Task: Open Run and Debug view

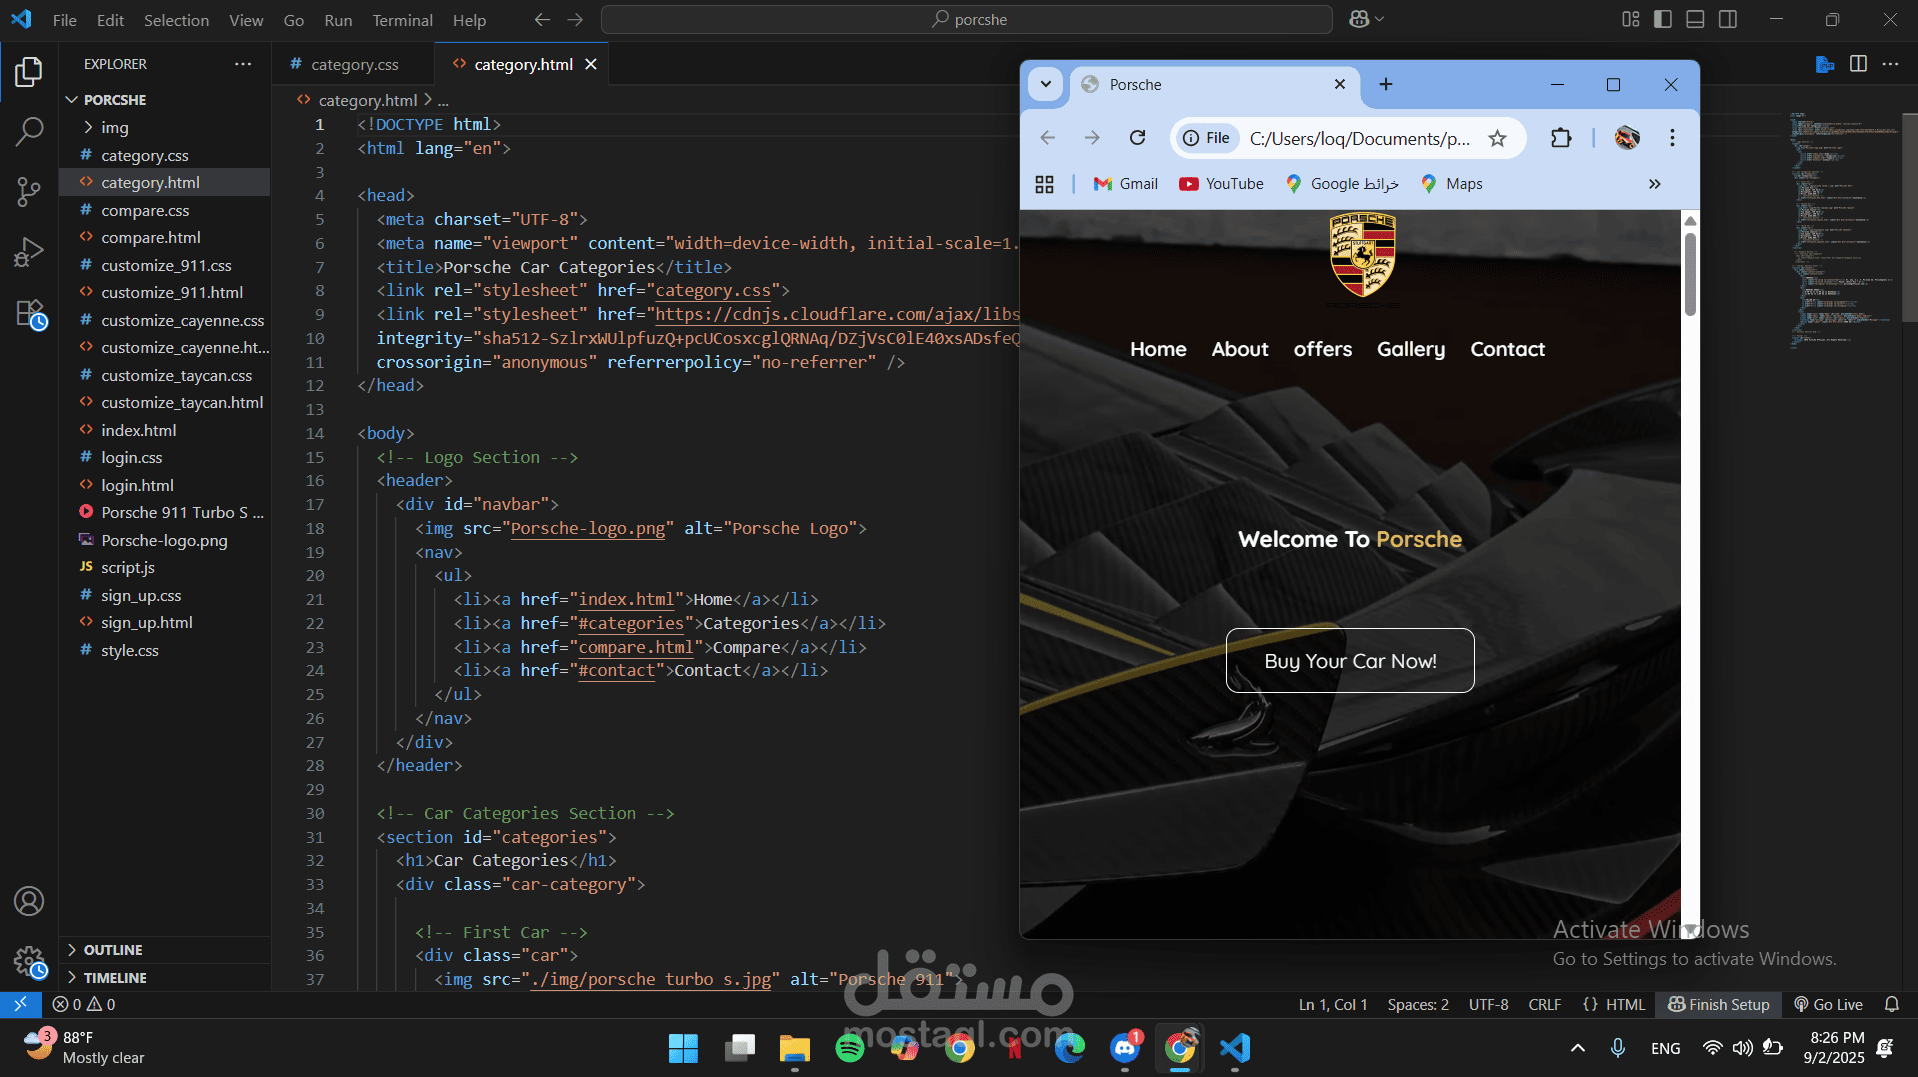Action: [x=29, y=252]
